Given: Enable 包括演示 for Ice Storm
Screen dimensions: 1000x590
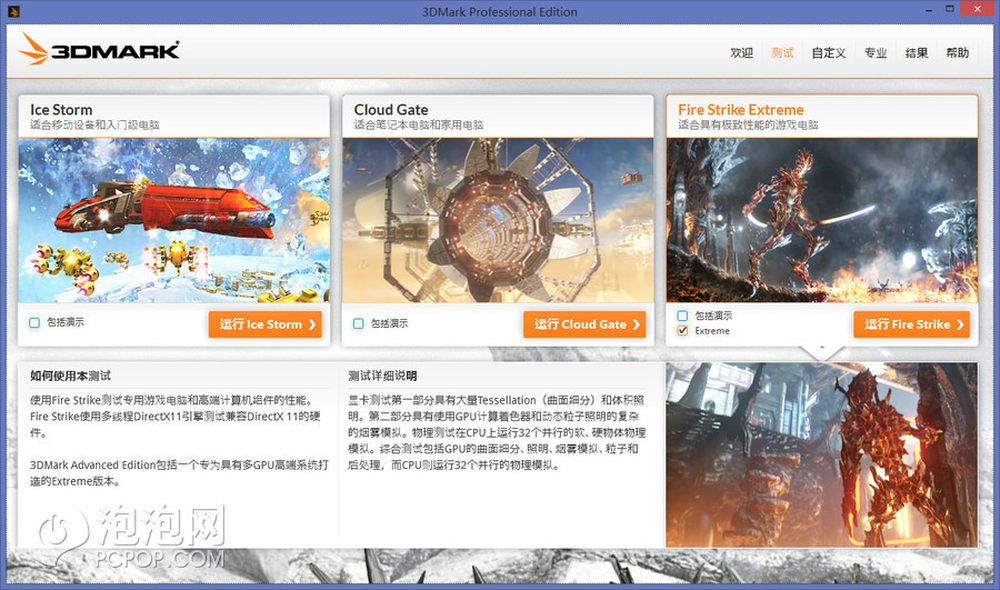Looking at the screenshot, I should (34, 323).
